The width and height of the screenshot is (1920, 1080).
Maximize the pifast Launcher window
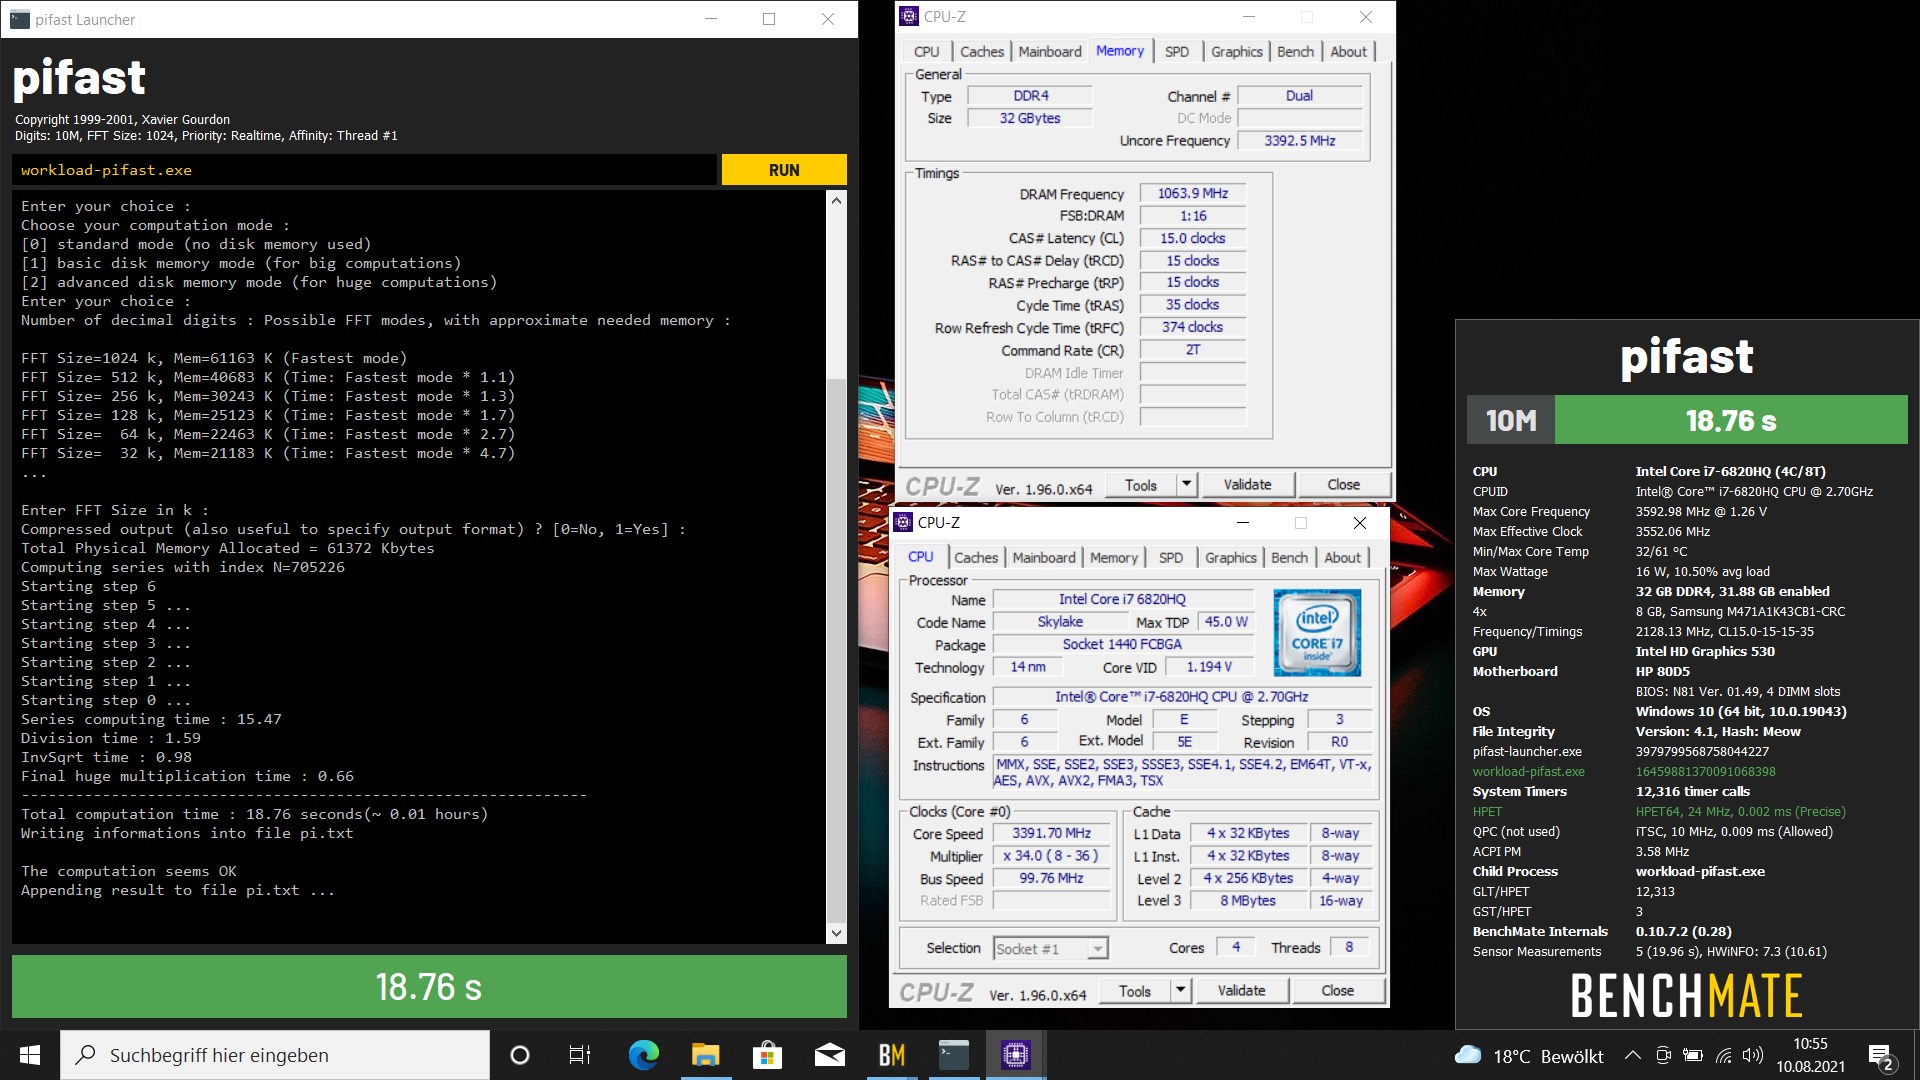[x=769, y=19]
